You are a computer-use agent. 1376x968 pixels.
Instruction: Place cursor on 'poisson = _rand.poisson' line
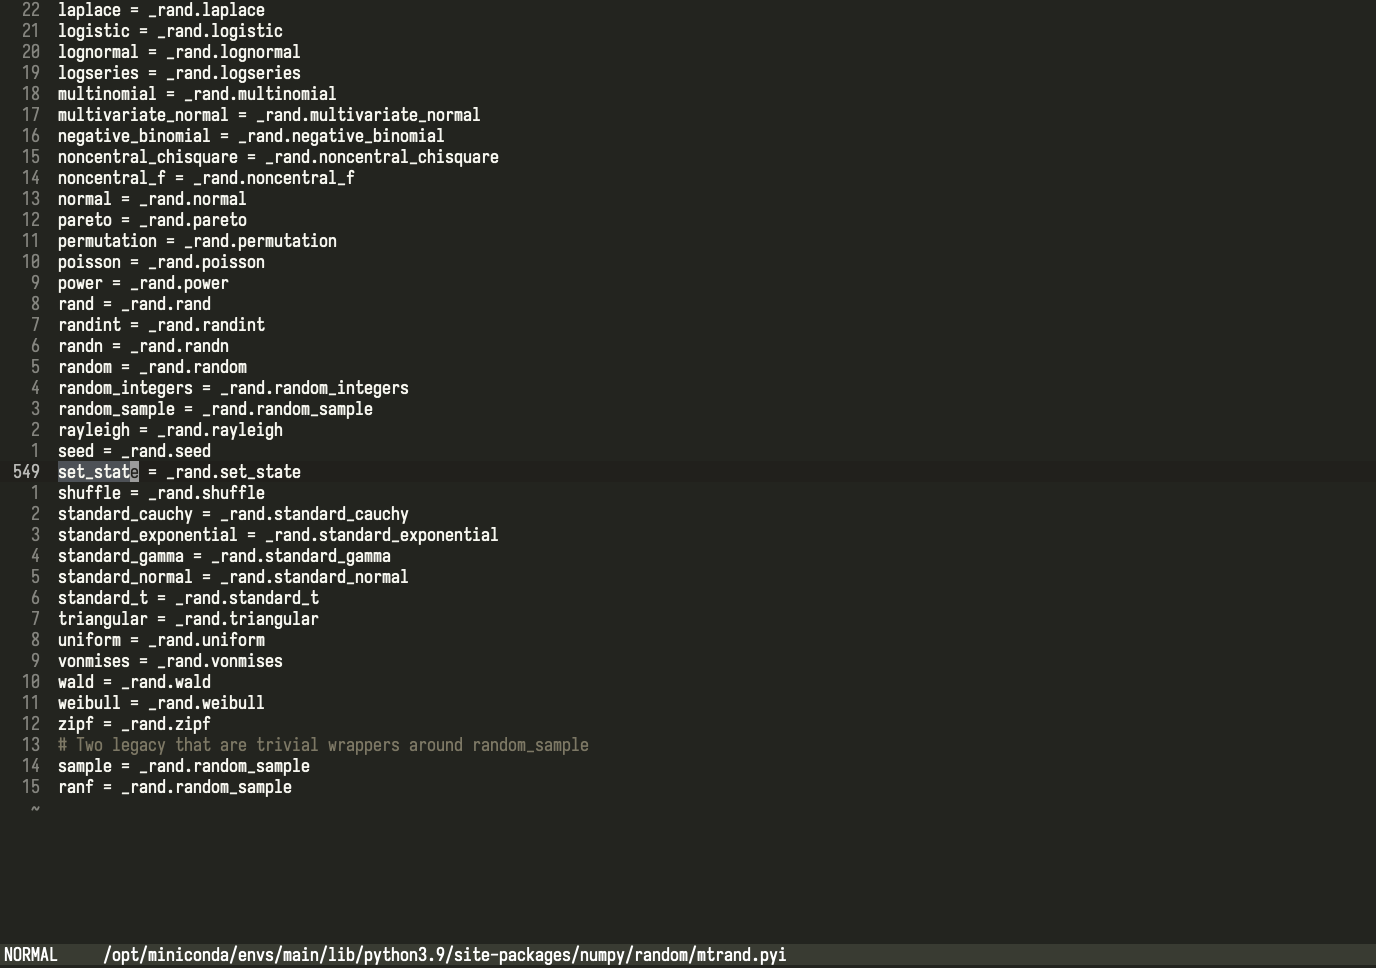coord(161,262)
